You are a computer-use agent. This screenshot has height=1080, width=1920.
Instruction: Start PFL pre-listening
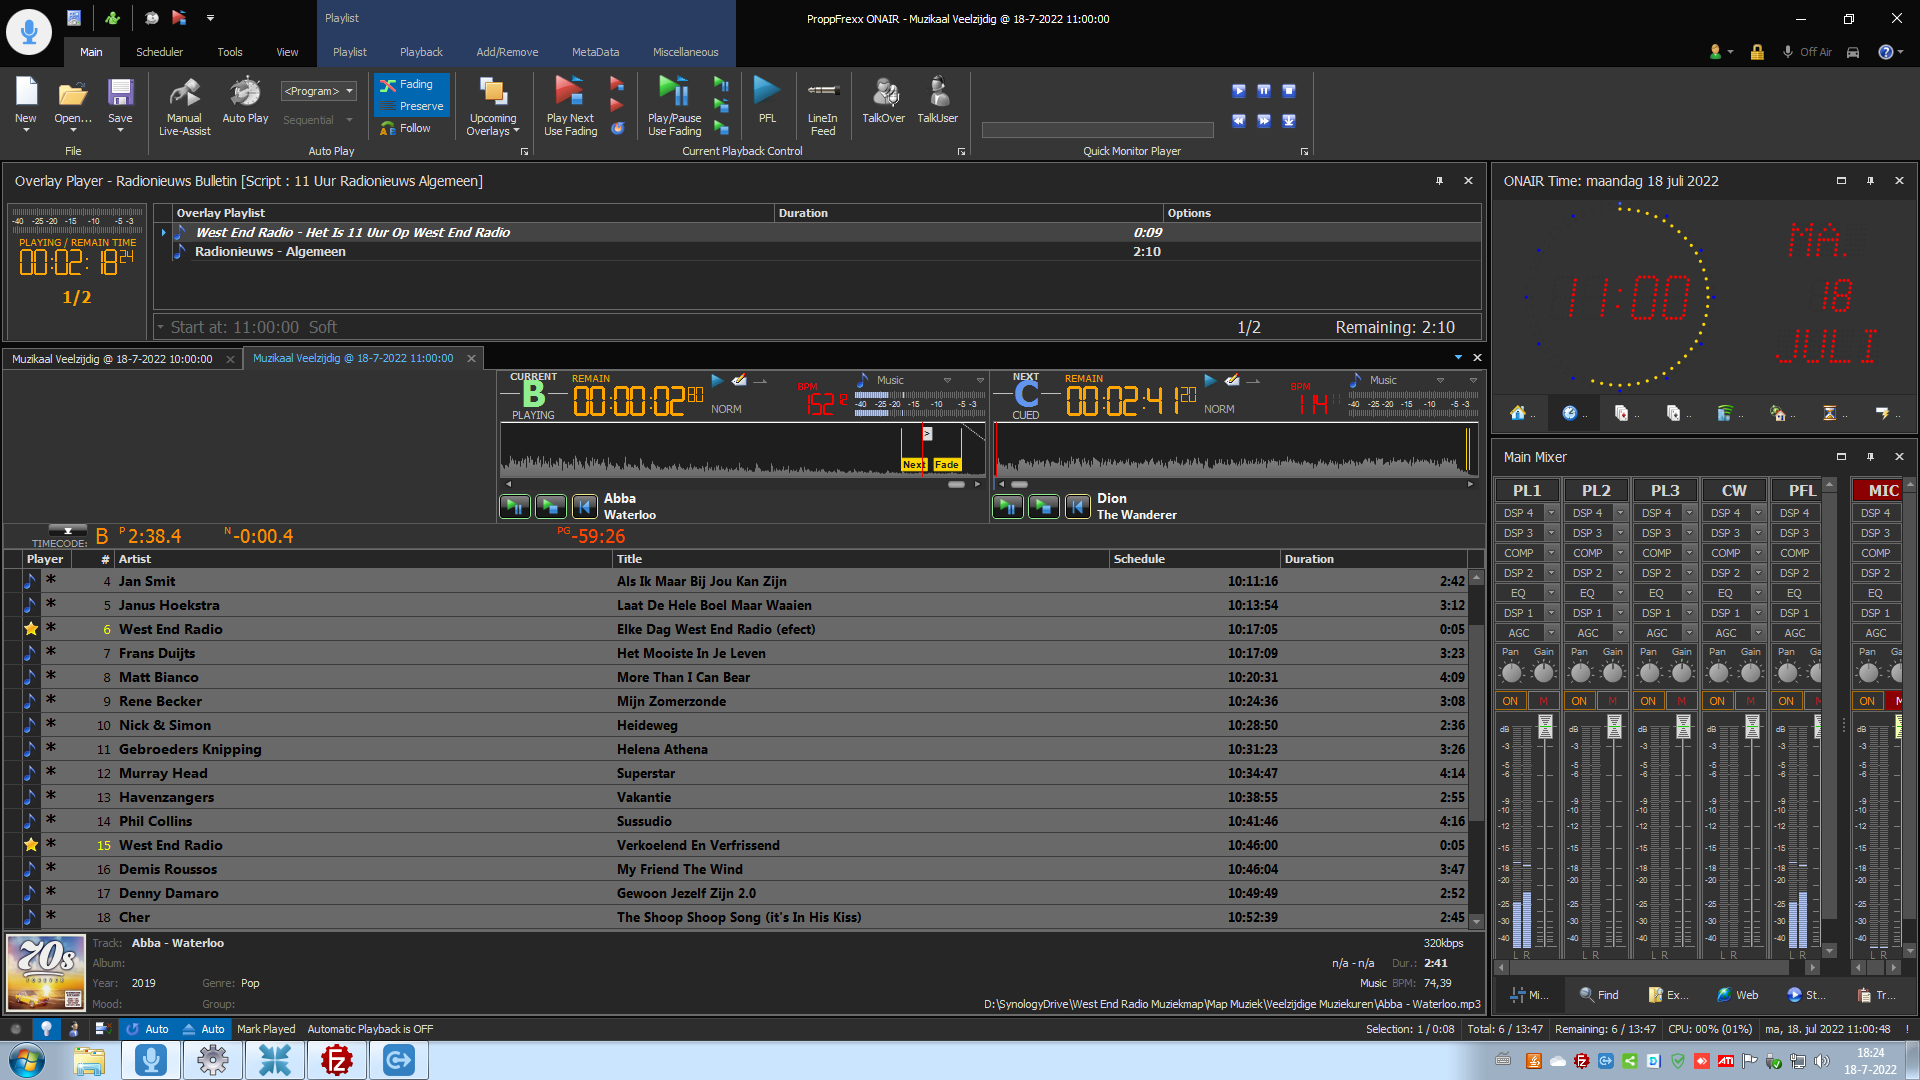[x=767, y=100]
